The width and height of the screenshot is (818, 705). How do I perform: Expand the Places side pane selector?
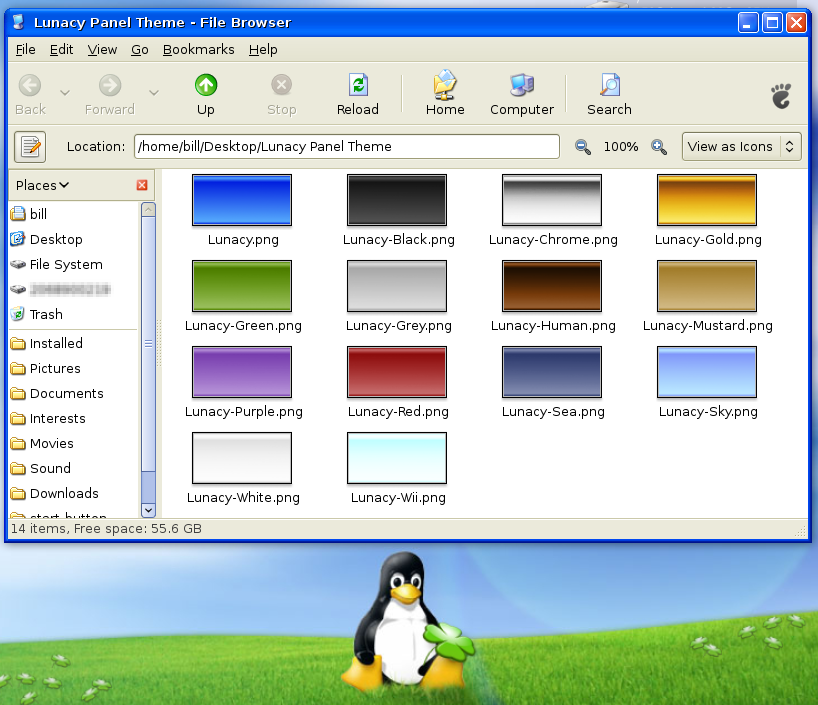(x=42, y=185)
